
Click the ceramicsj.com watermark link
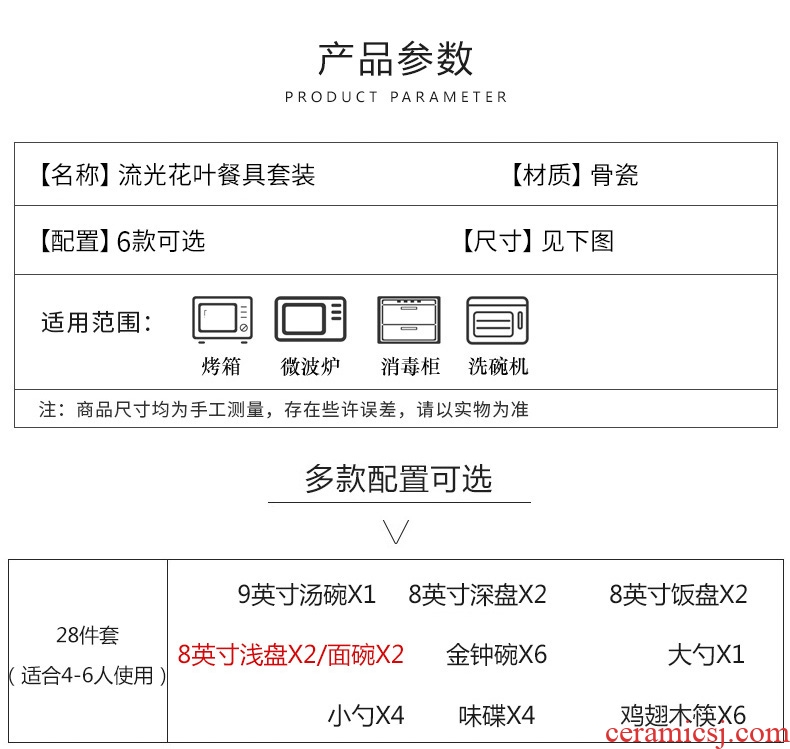point(695,735)
